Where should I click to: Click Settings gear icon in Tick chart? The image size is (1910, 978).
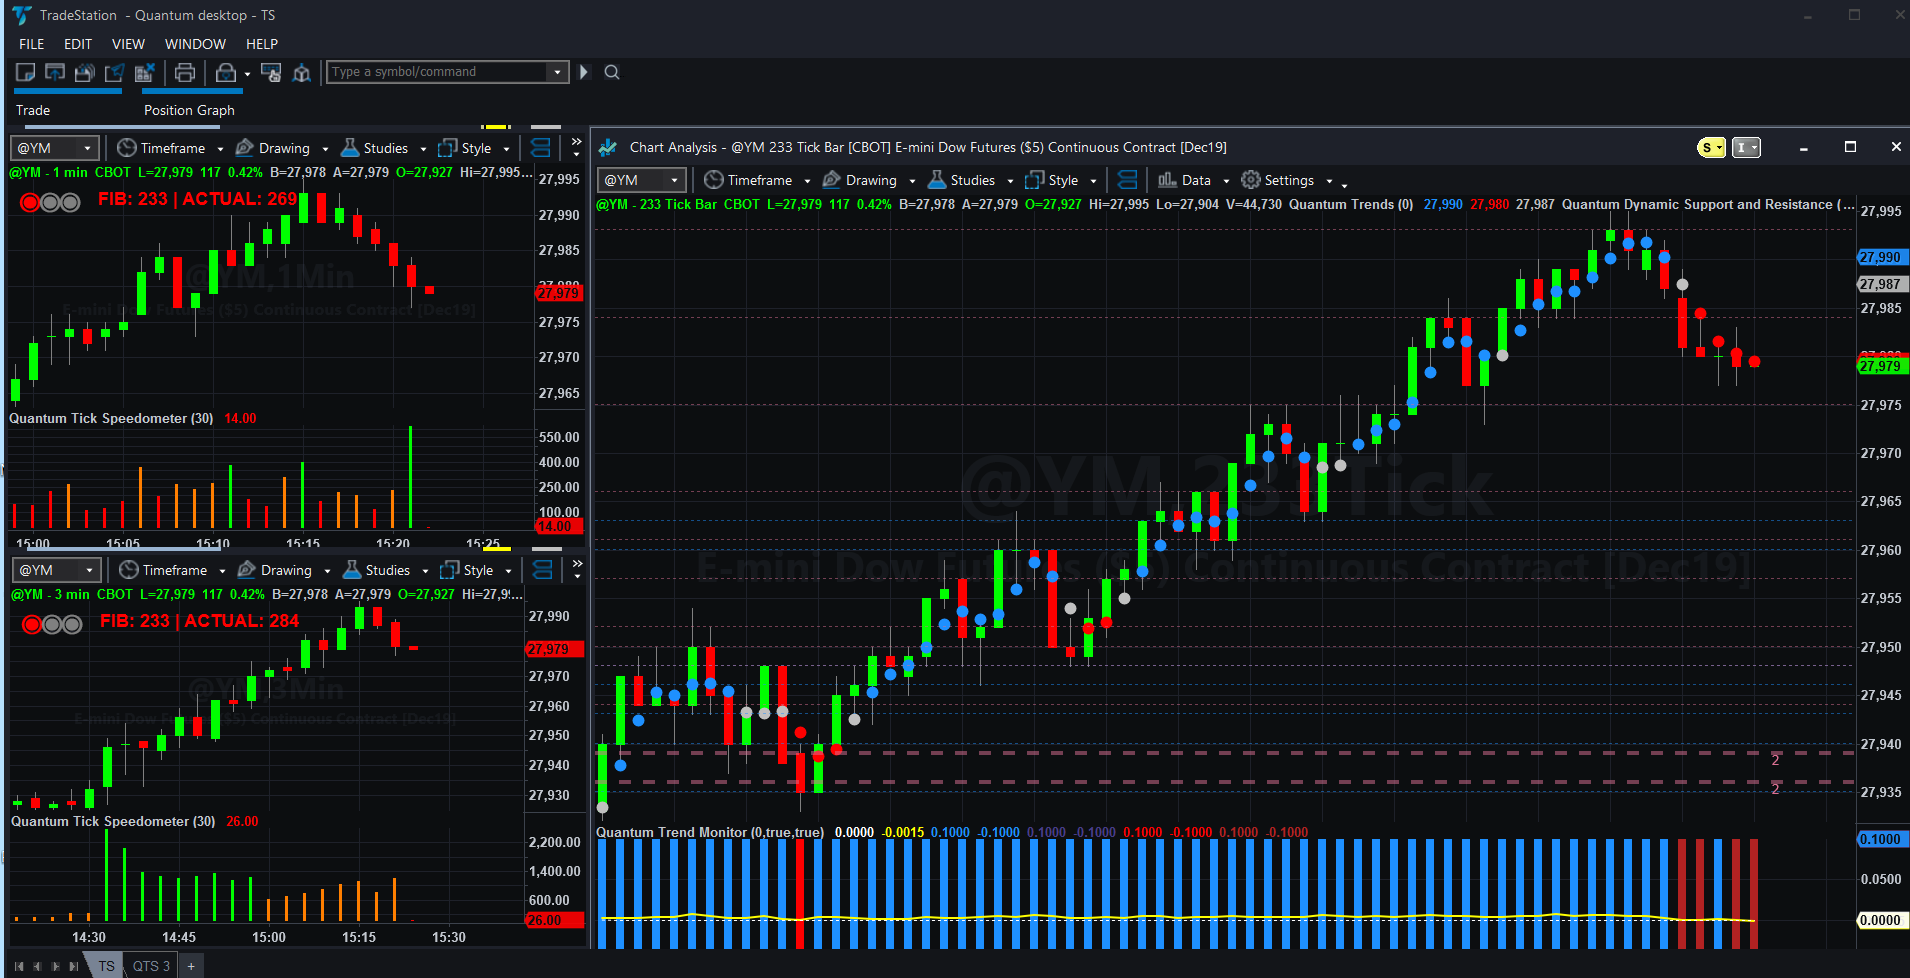[1250, 180]
